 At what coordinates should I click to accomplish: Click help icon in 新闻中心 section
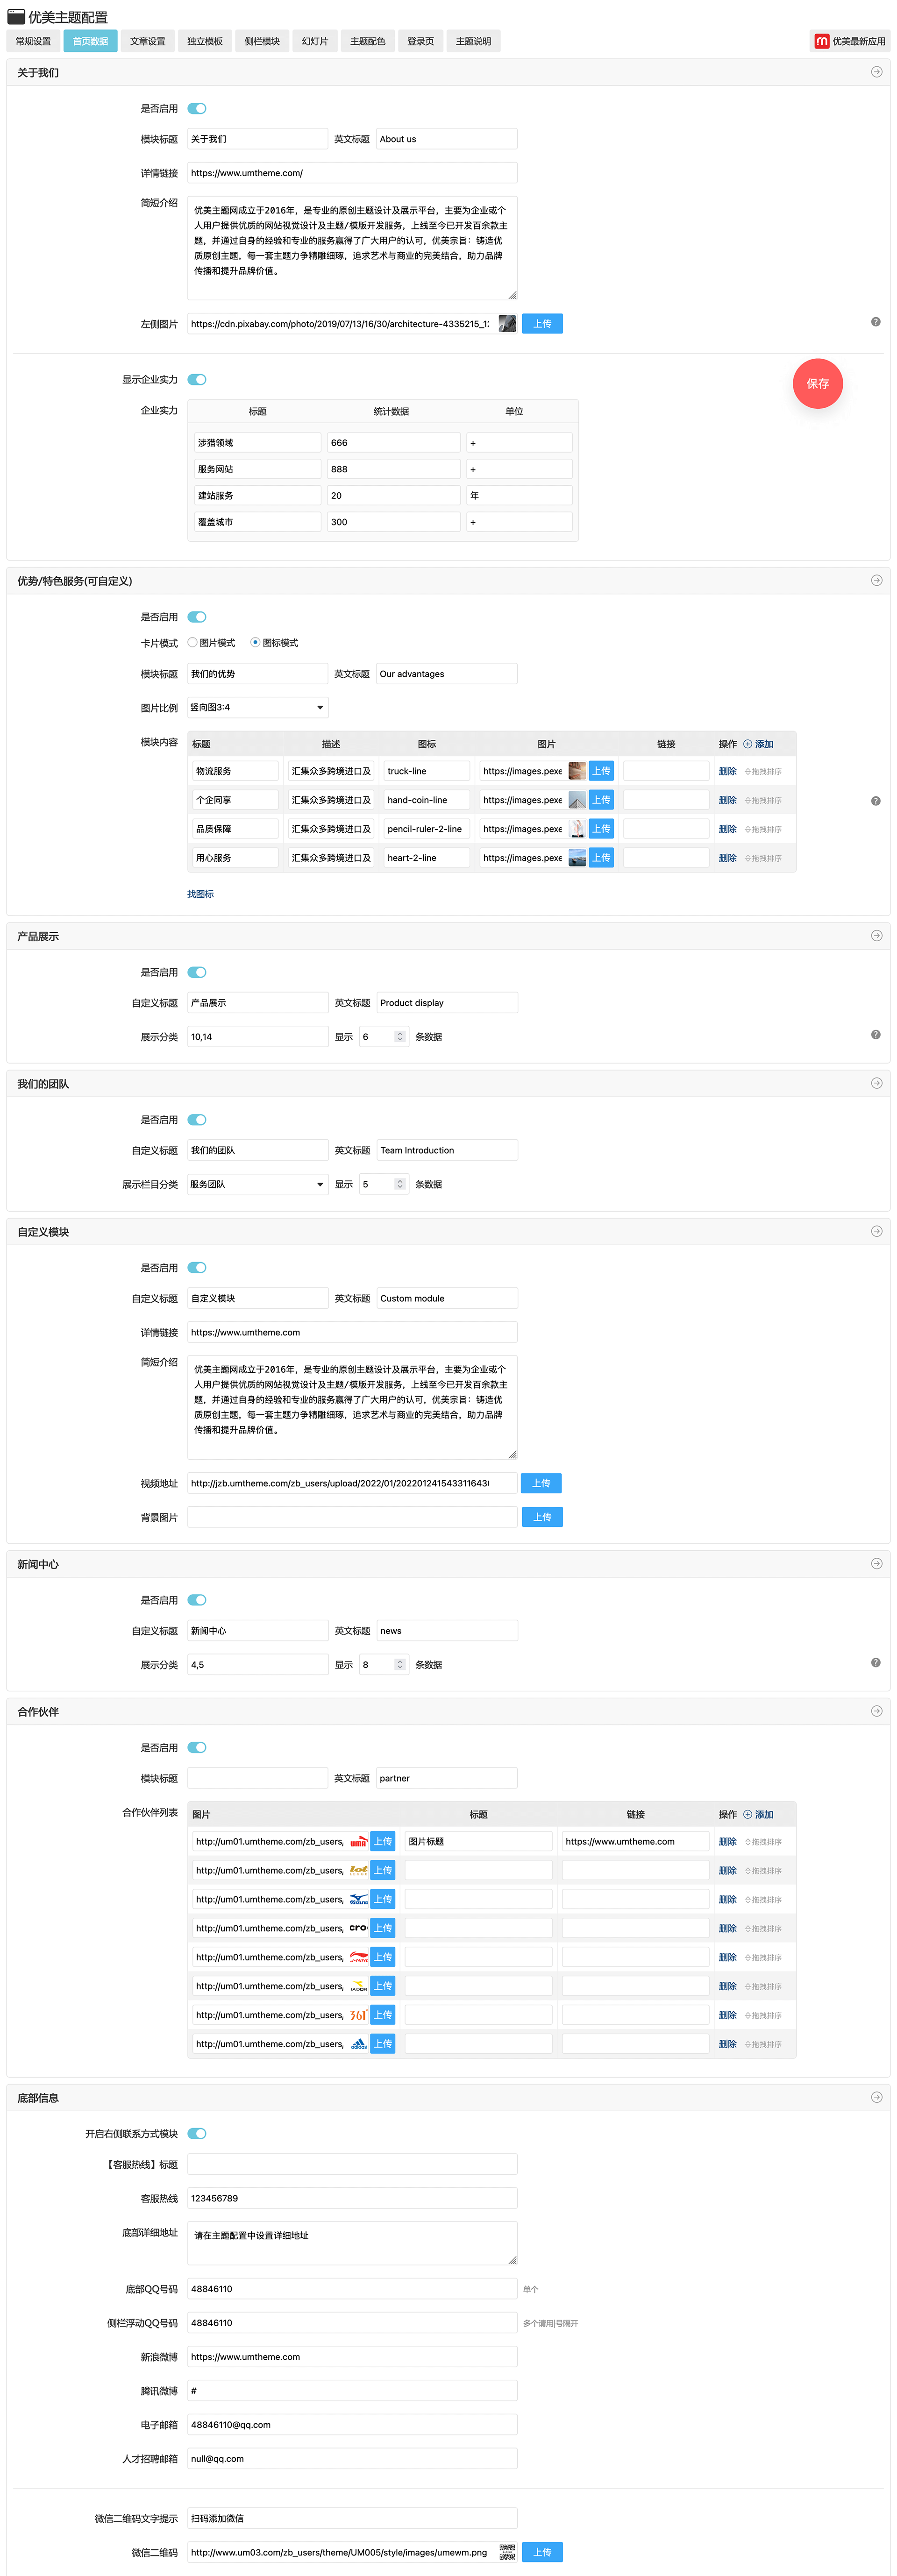point(875,1663)
